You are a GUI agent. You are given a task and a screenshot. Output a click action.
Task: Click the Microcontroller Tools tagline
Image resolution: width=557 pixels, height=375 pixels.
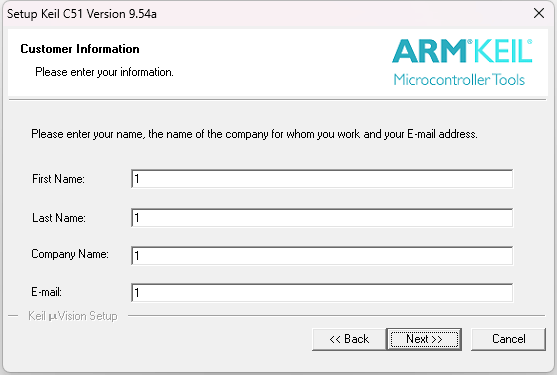(x=459, y=80)
